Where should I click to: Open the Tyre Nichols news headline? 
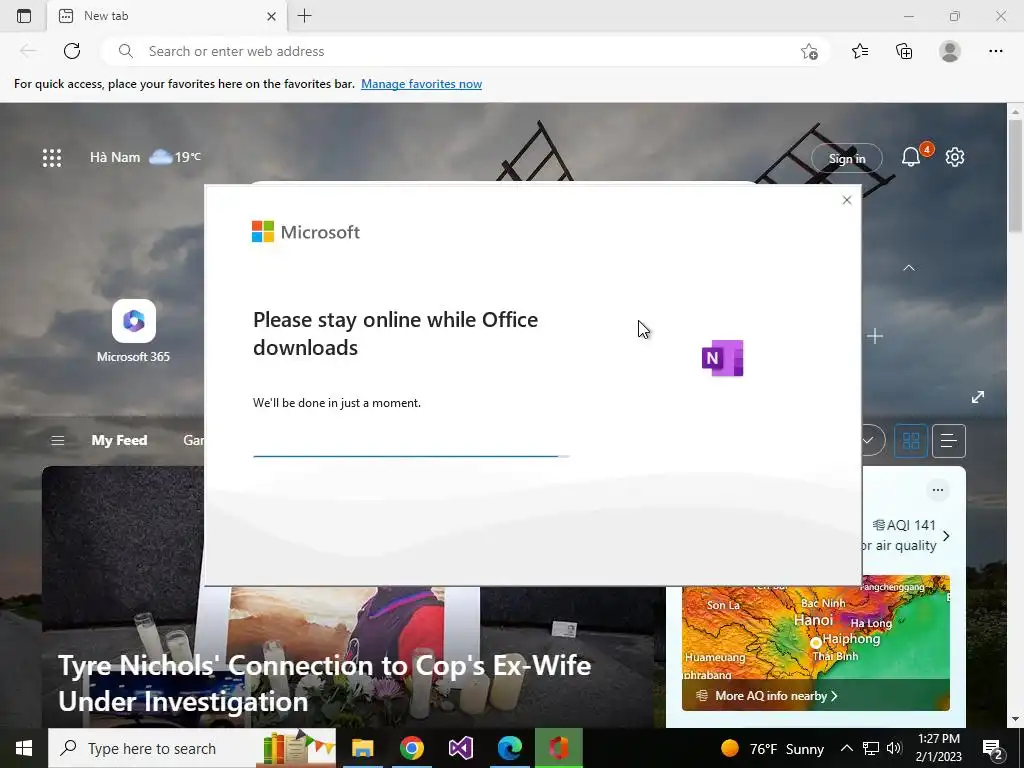point(325,683)
